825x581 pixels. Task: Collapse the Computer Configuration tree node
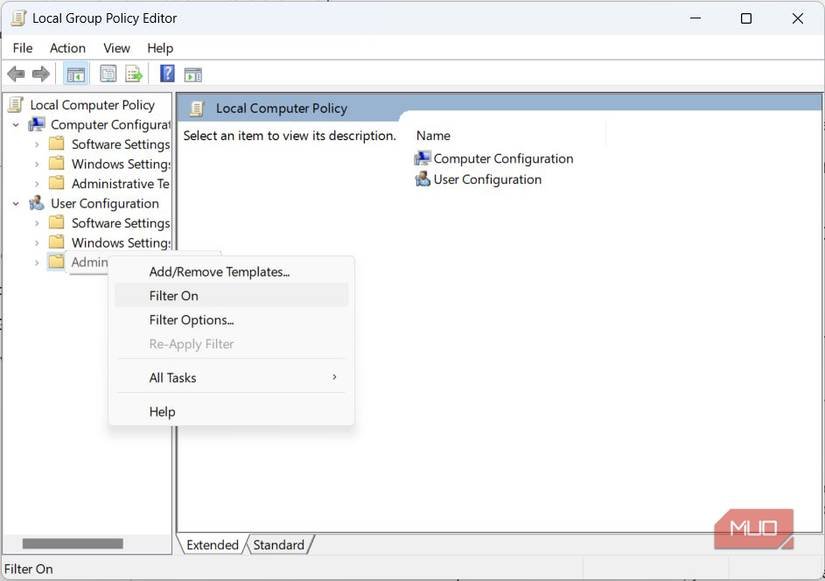pyautogui.click(x=16, y=125)
